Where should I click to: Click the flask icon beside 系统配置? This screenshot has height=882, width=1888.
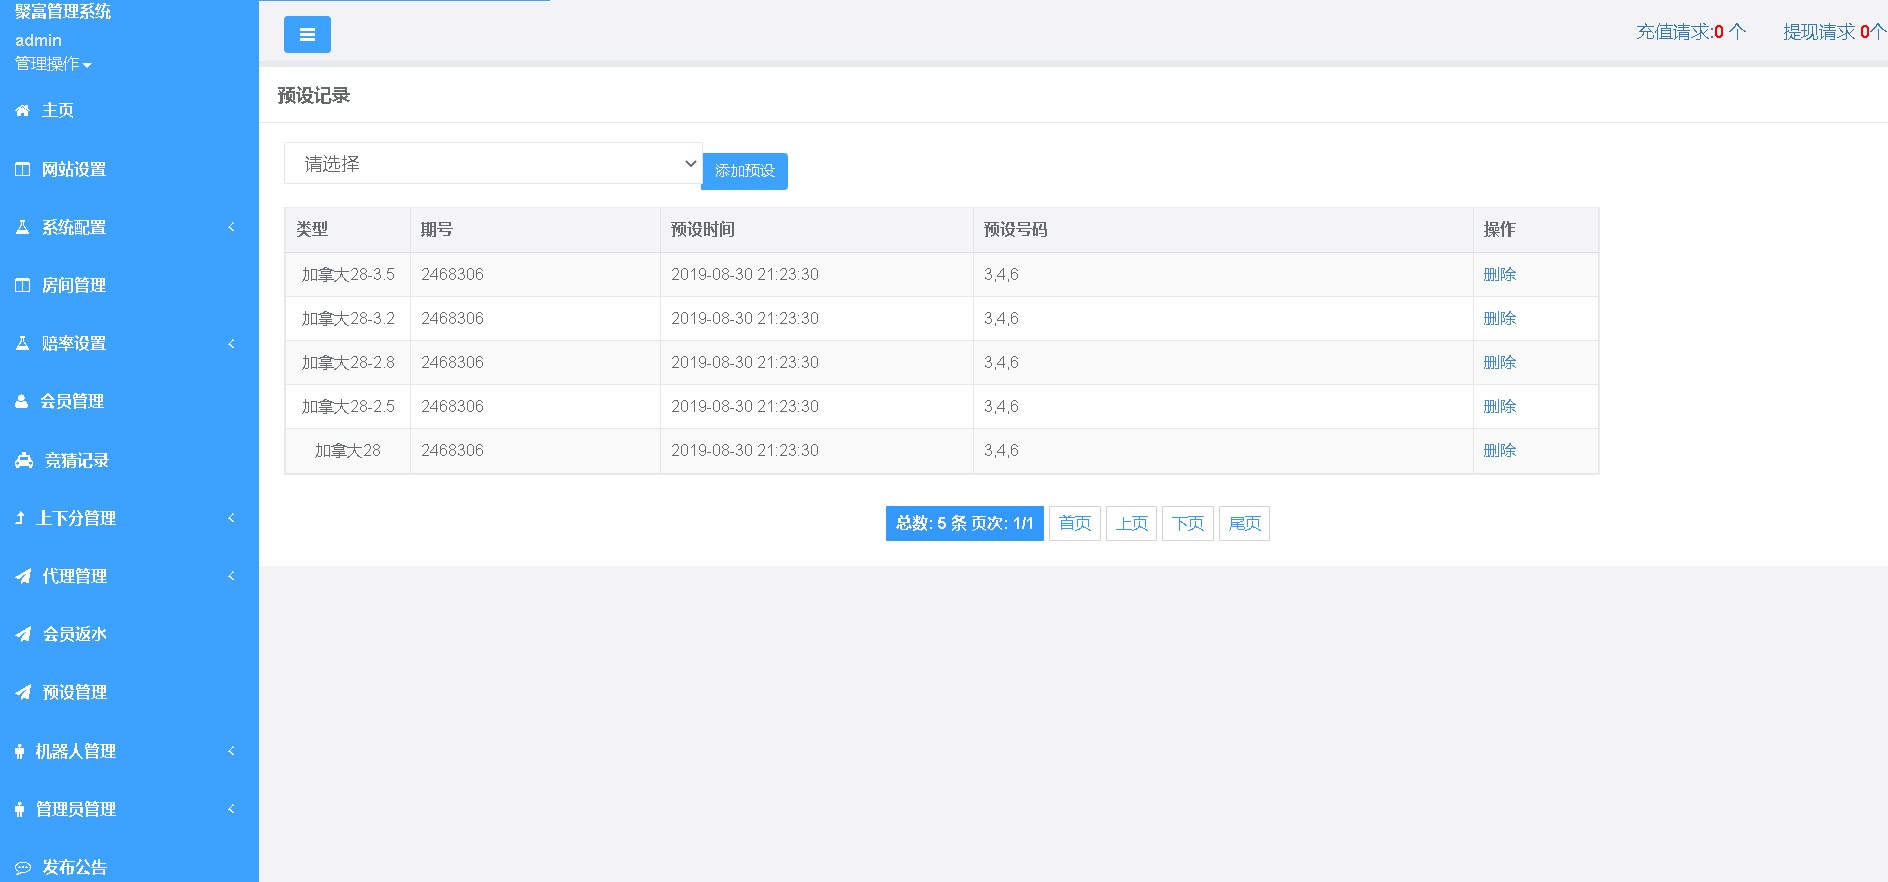tap(22, 228)
